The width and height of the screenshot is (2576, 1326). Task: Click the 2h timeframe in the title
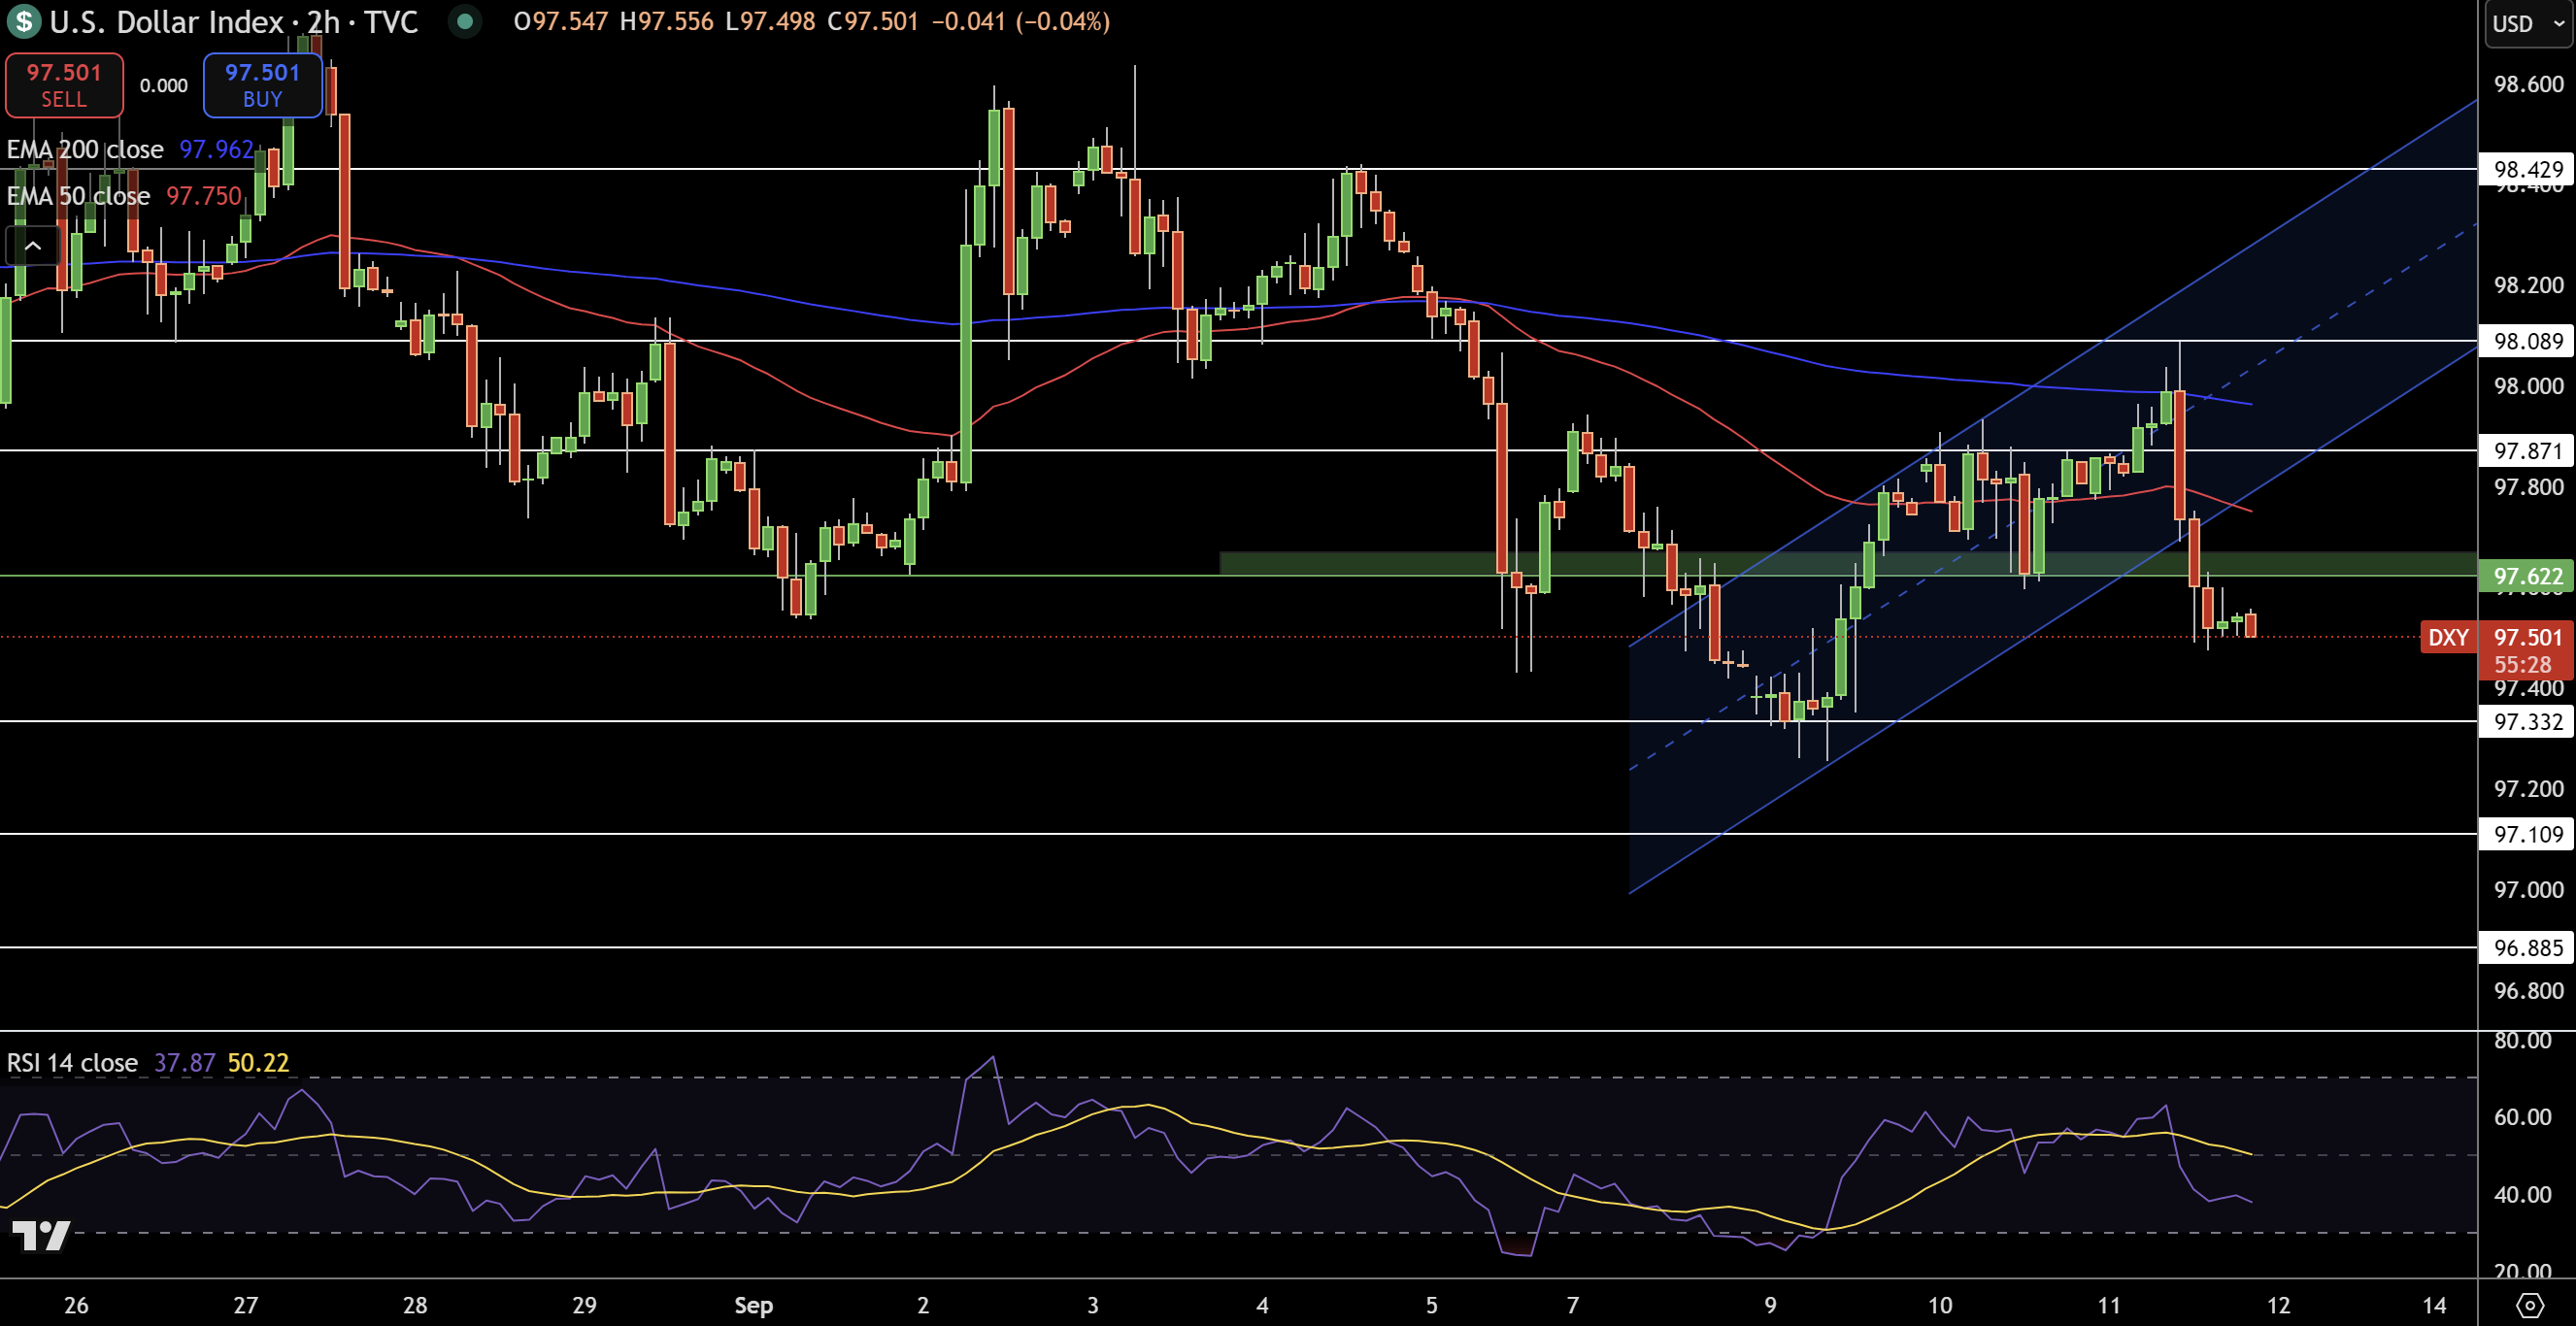321,22
